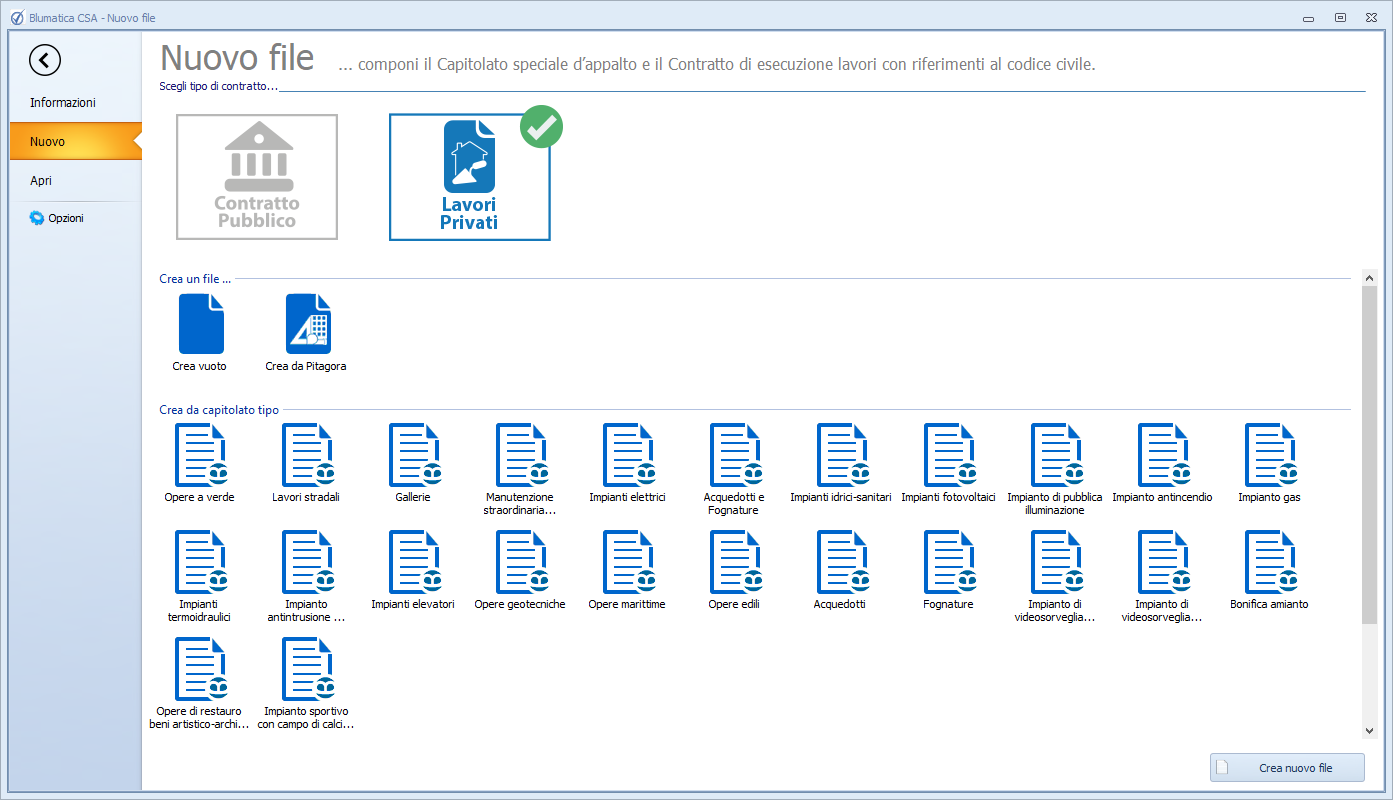The width and height of the screenshot is (1393, 800).
Task: Pick the Opere marittime template
Action: pos(627,562)
